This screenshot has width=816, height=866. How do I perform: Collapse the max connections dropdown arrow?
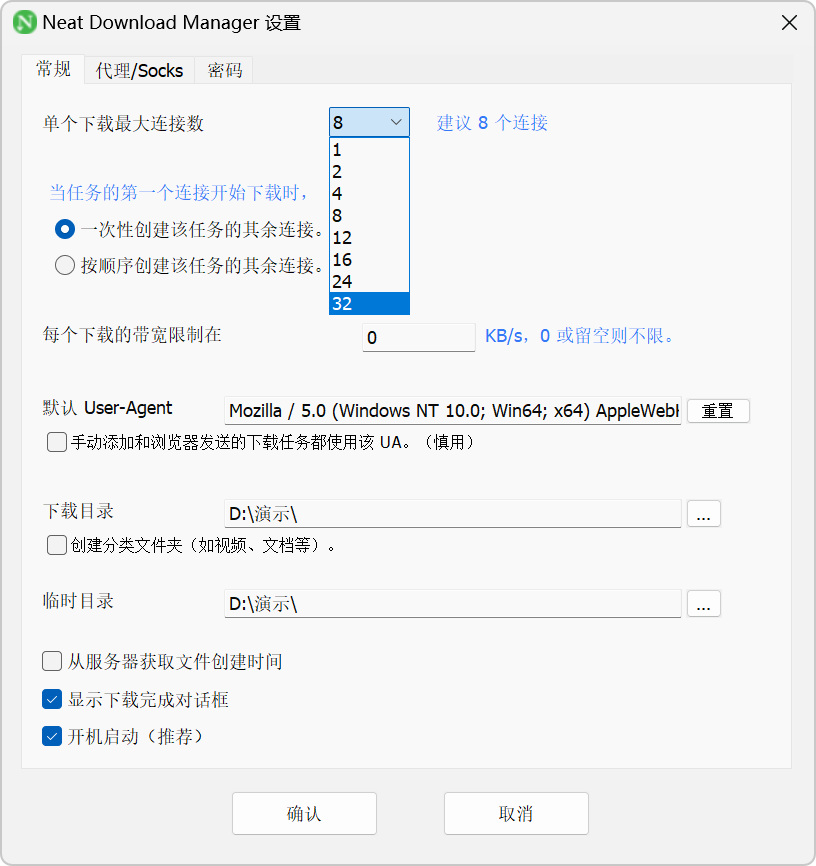pyautogui.click(x=396, y=122)
